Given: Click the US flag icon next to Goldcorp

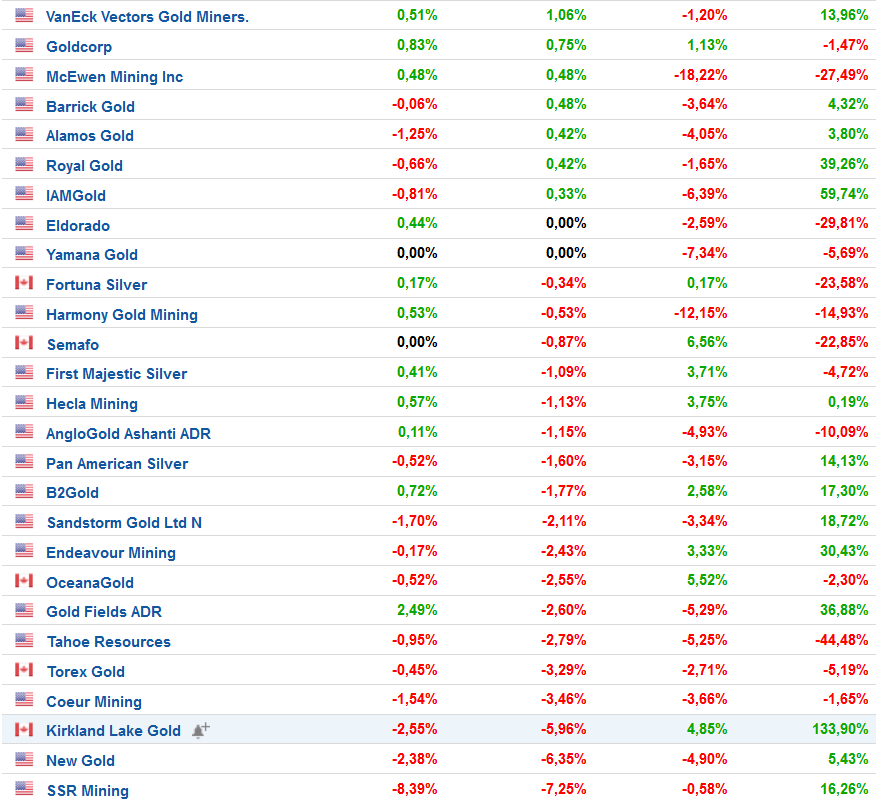Looking at the screenshot, I should pyautogui.click(x=24, y=45).
